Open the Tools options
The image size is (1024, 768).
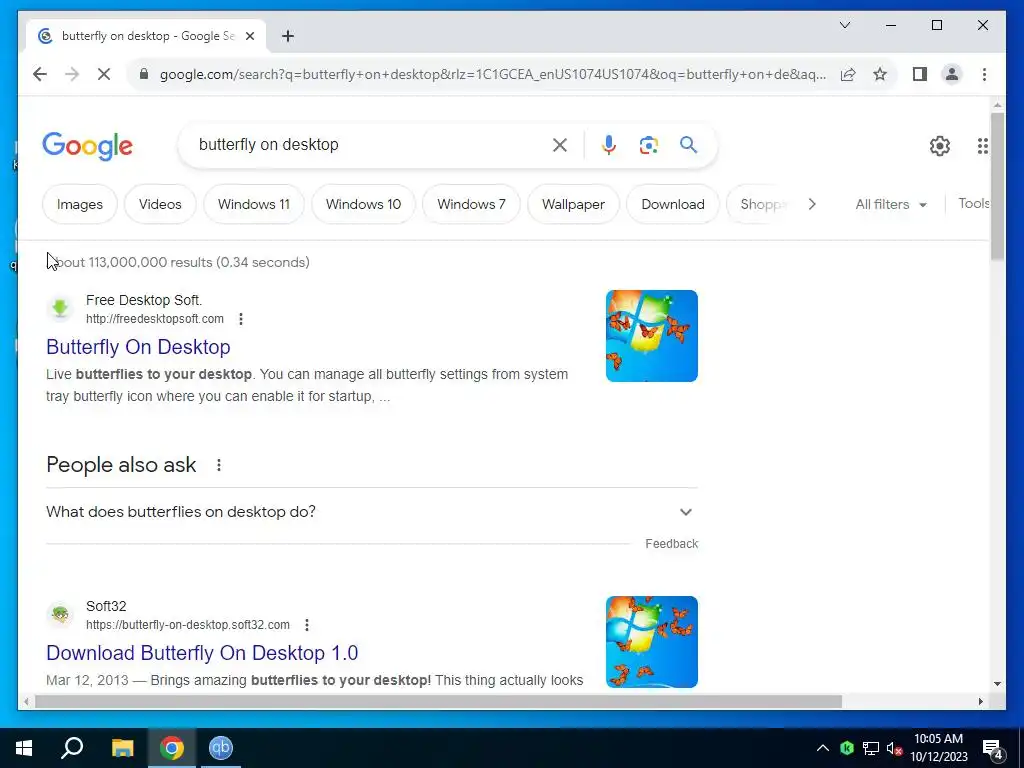(x=974, y=204)
